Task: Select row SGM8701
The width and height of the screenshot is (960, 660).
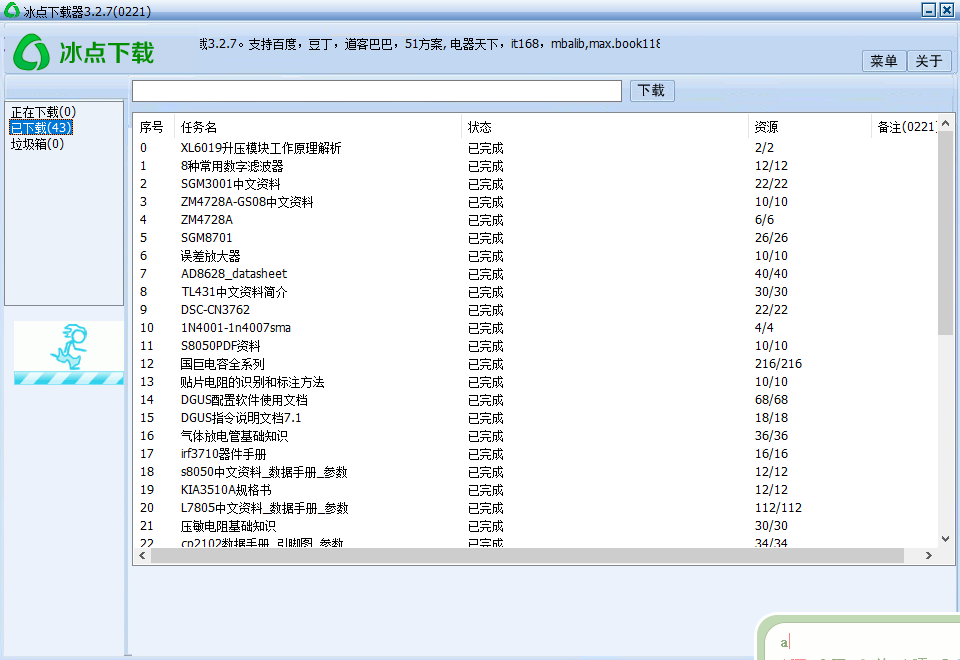Action: pos(536,238)
